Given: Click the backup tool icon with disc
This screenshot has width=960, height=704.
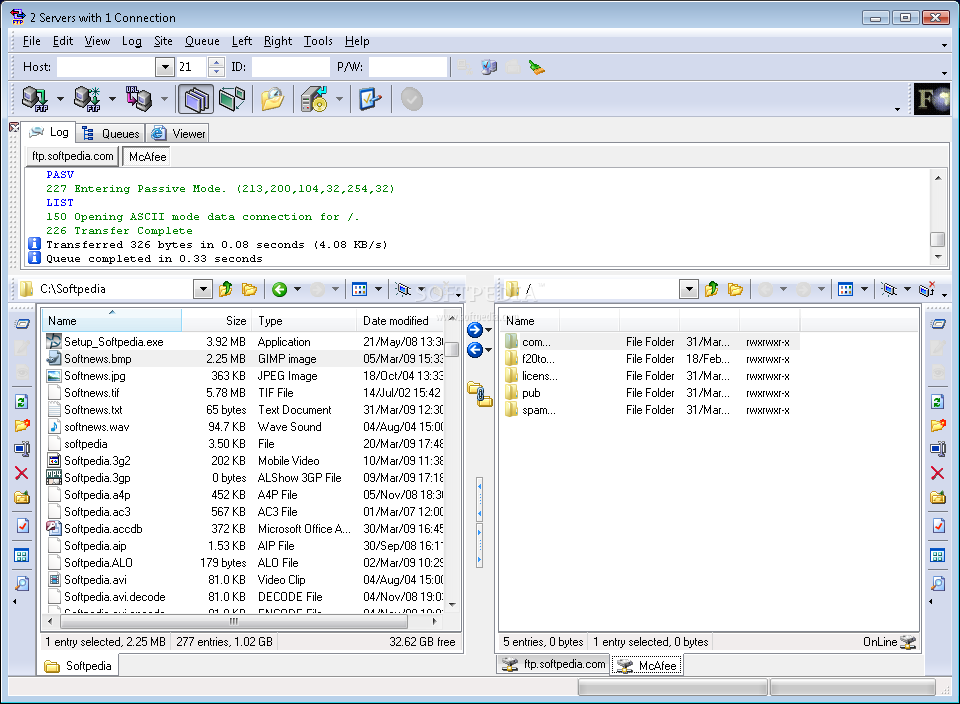Looking at the screenshot, I should [314, 99].
